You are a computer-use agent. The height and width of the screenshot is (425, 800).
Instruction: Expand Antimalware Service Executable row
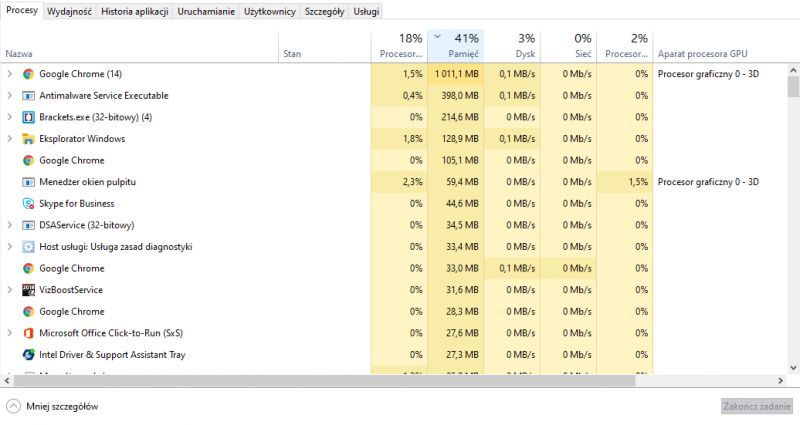point(9,95)
